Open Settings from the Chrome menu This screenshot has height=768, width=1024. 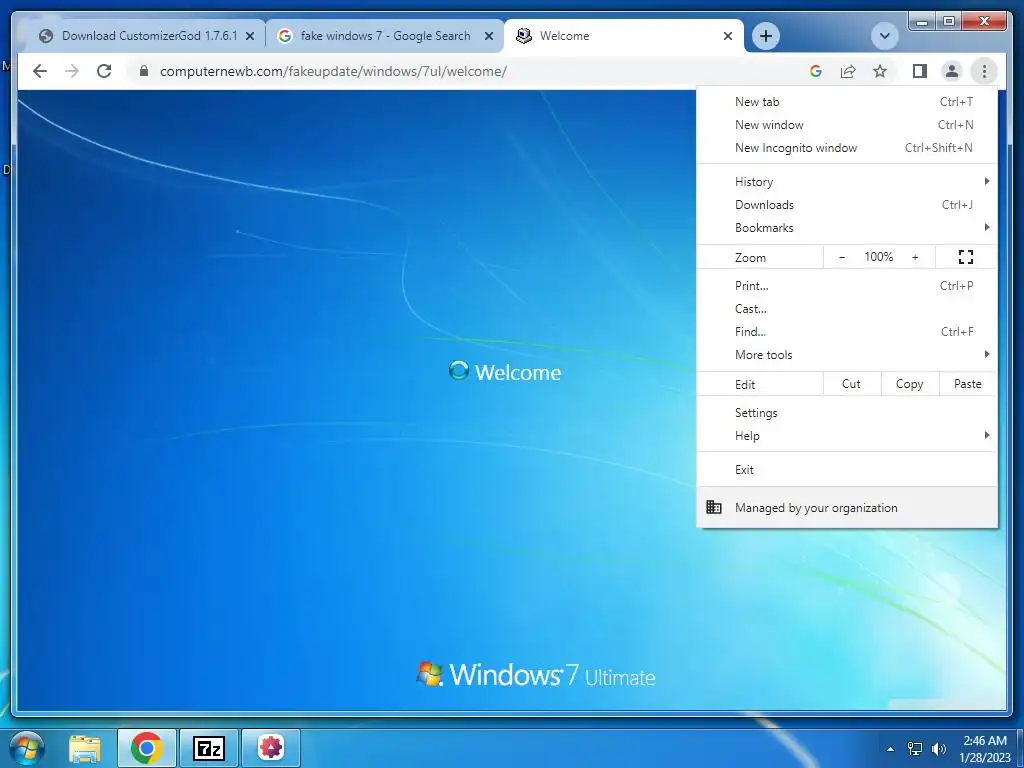847,413
